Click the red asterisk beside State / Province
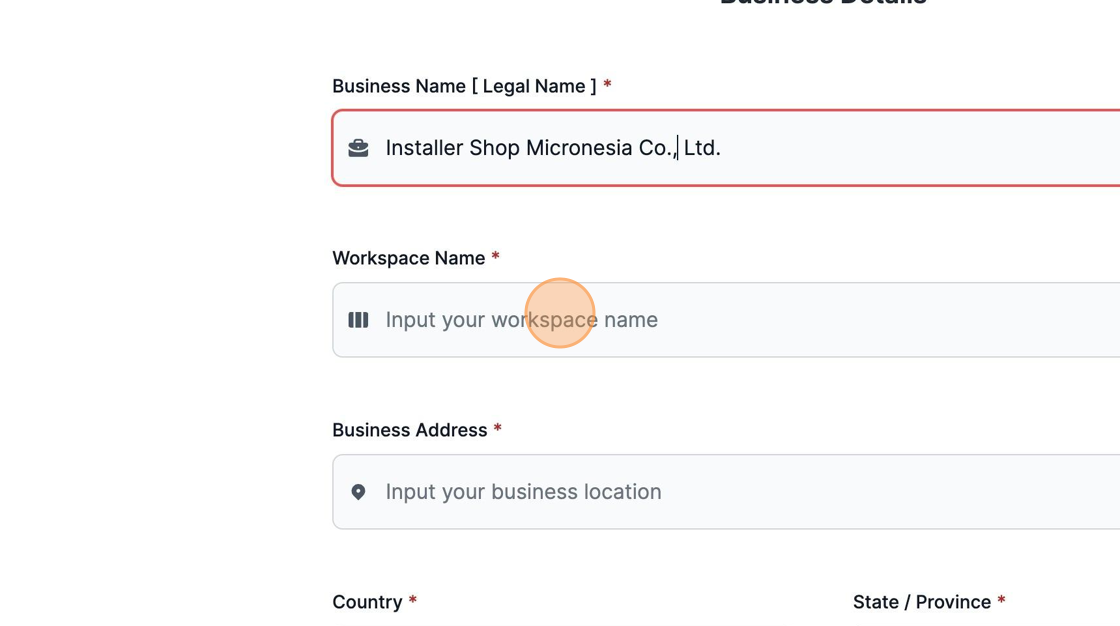1120x626 pixels. tap(1001, 600)
